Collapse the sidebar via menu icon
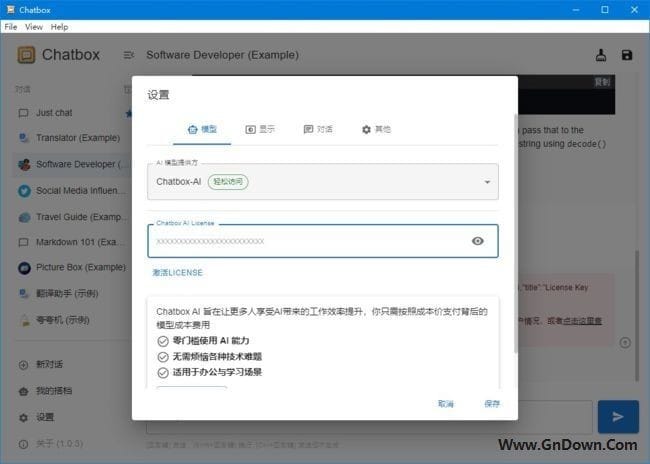This screenshot has width=650, height=464. 128,55
